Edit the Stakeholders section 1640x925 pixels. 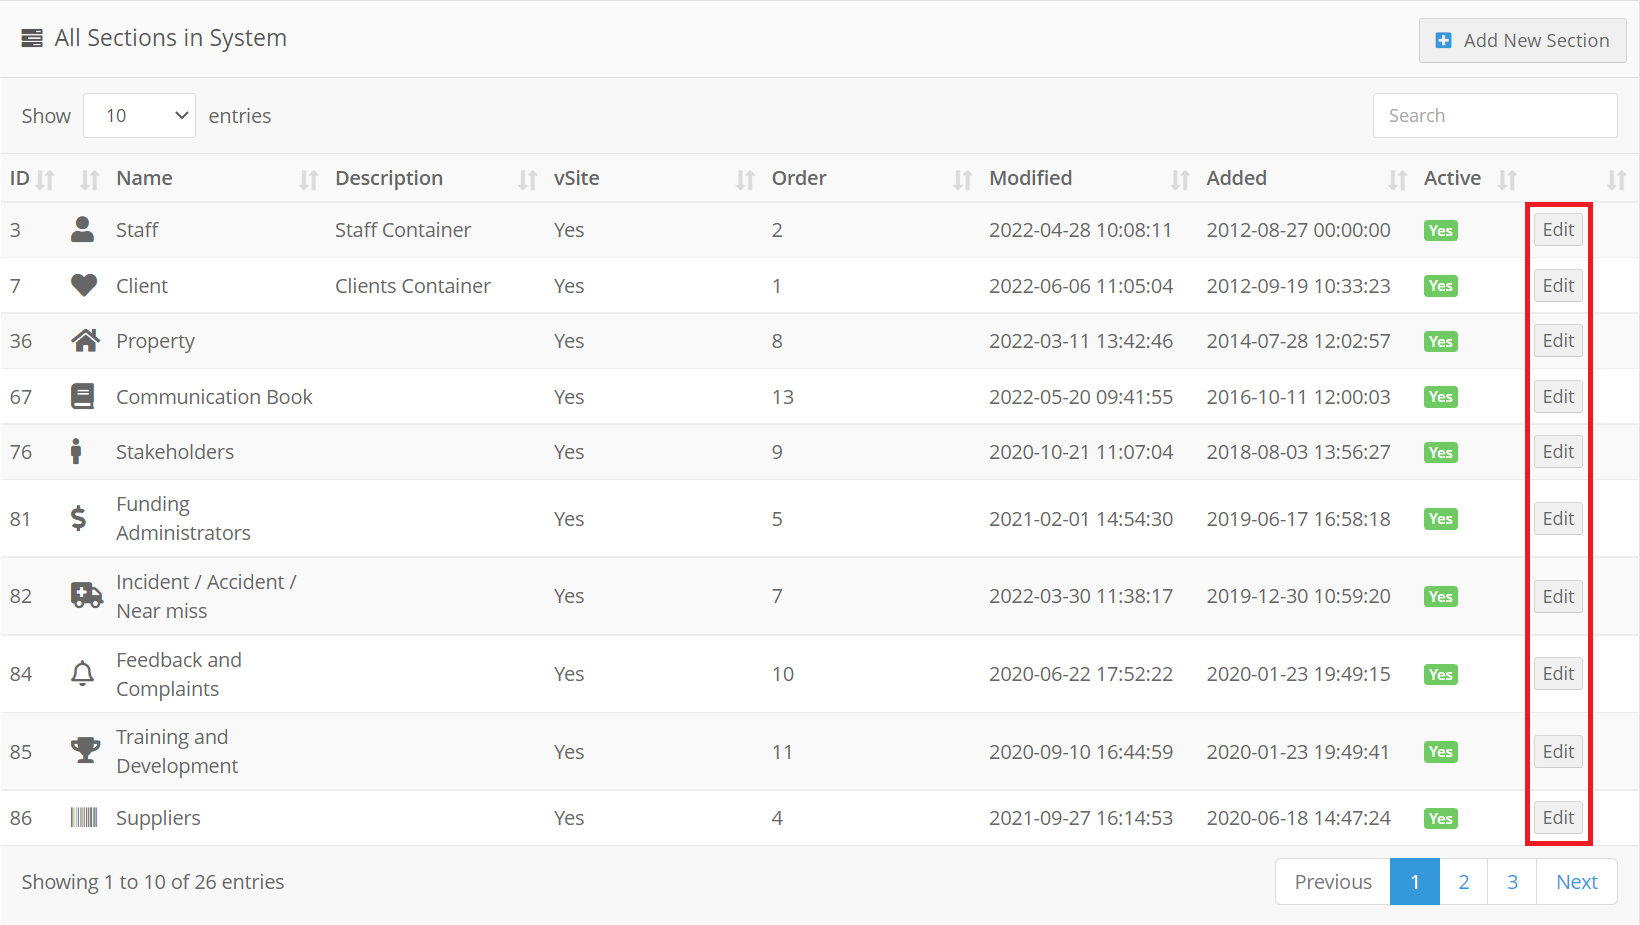pos(1558,452)
